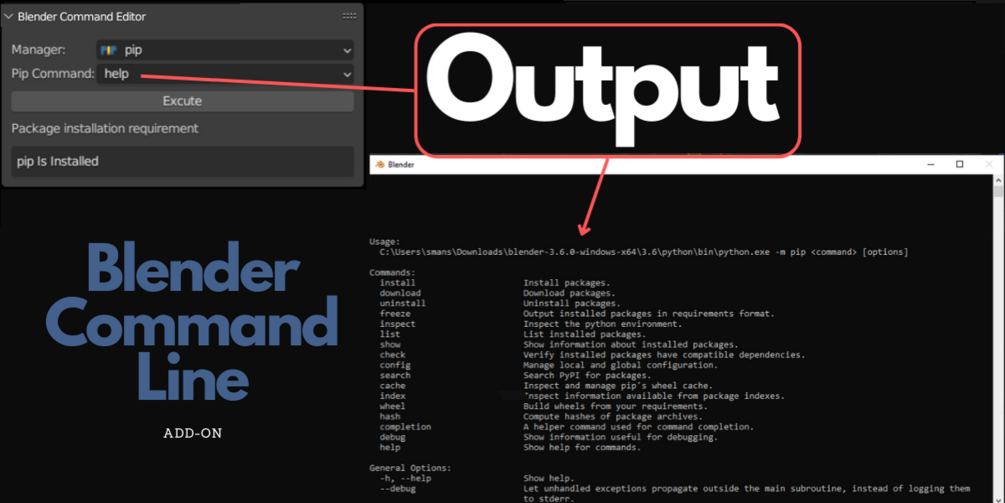Click the 'debug' command in Commands list
This screenshot has height=503, width=1005.
[392, 437]
